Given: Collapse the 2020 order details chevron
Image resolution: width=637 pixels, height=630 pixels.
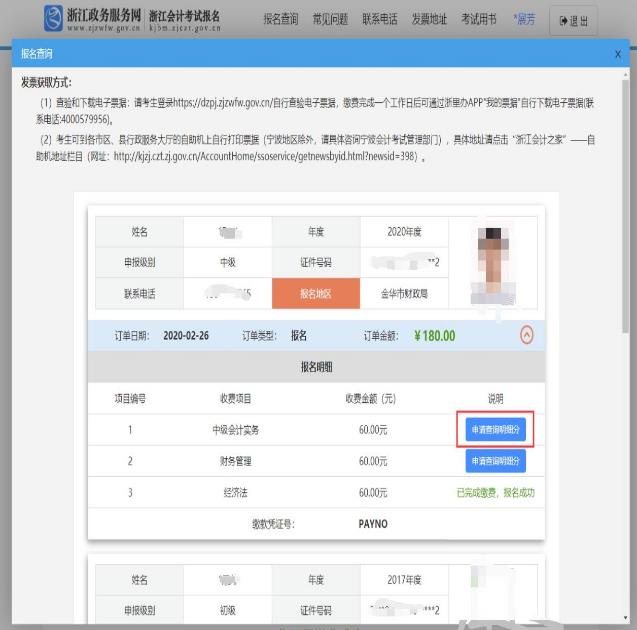Looking at the screenshot, I should point(526,335).
